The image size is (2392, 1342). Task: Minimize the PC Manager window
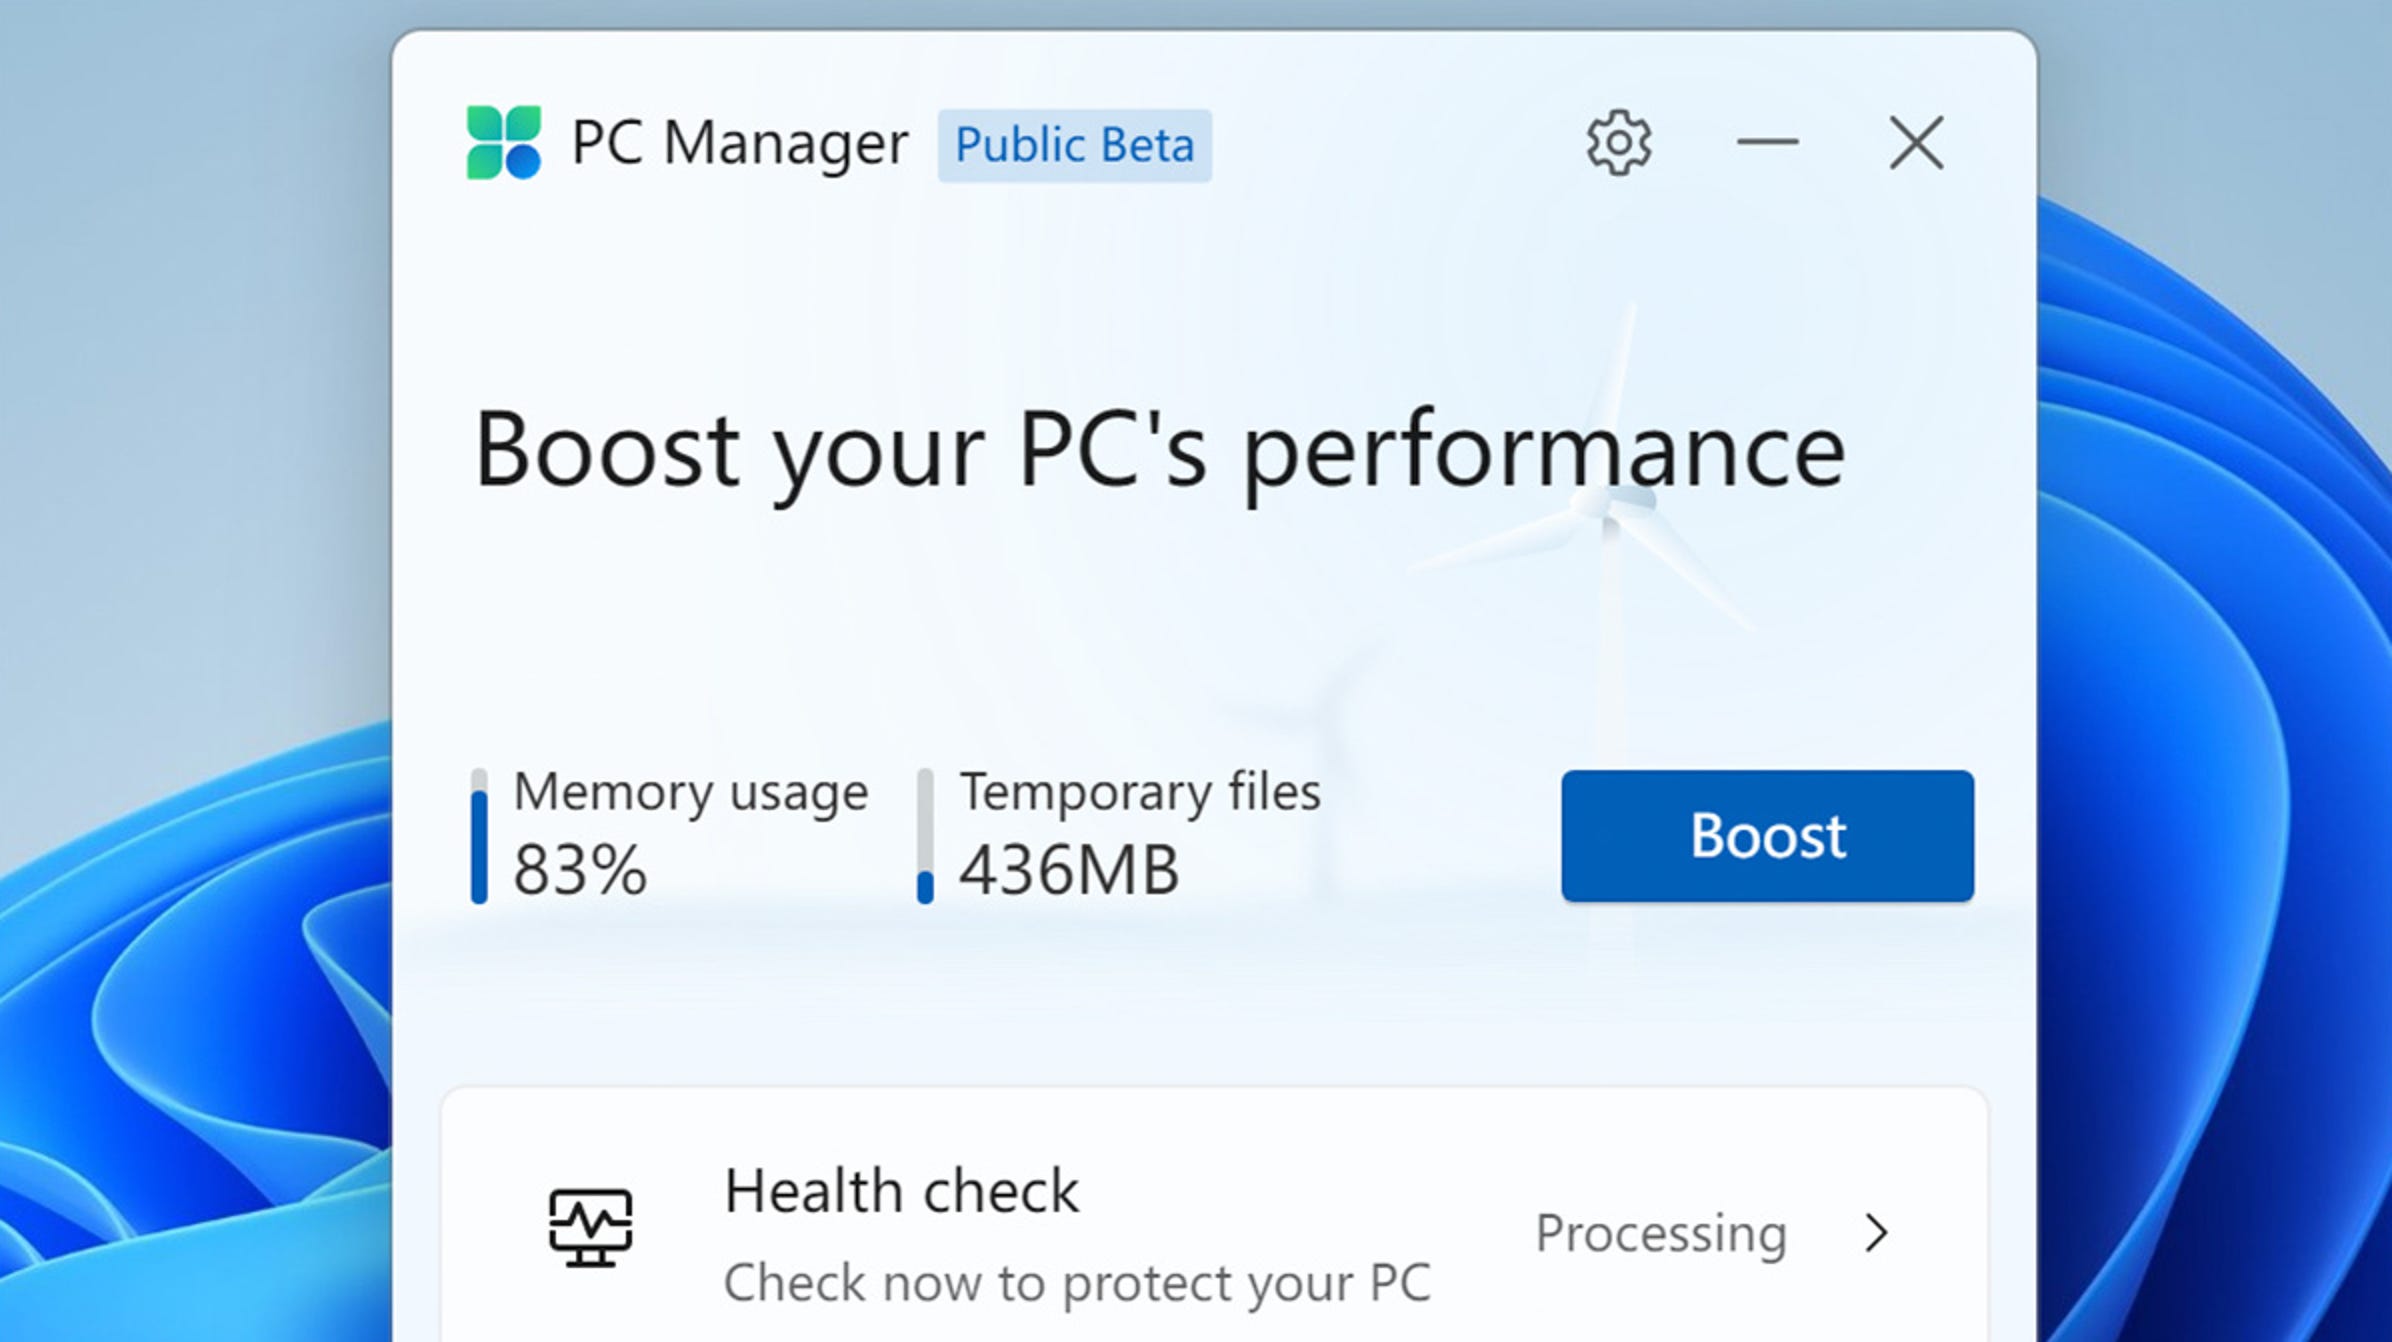click(x=1767, y=143)
